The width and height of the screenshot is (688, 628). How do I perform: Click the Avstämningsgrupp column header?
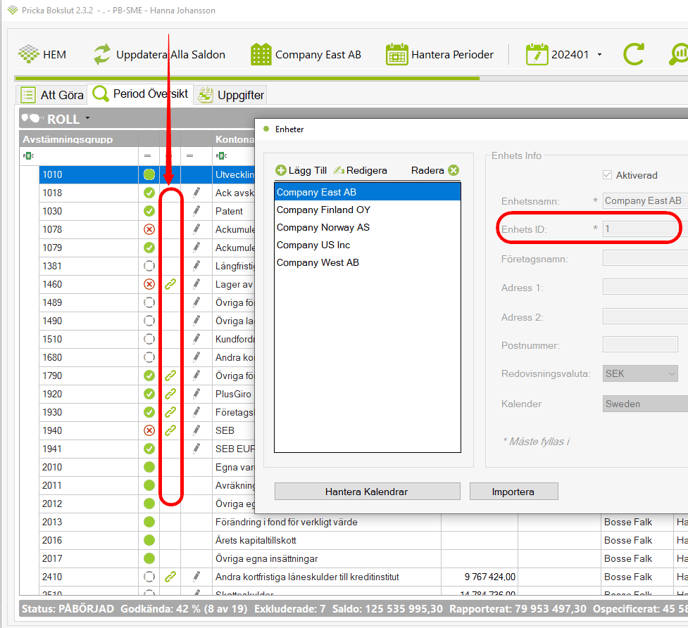[79, 139]
